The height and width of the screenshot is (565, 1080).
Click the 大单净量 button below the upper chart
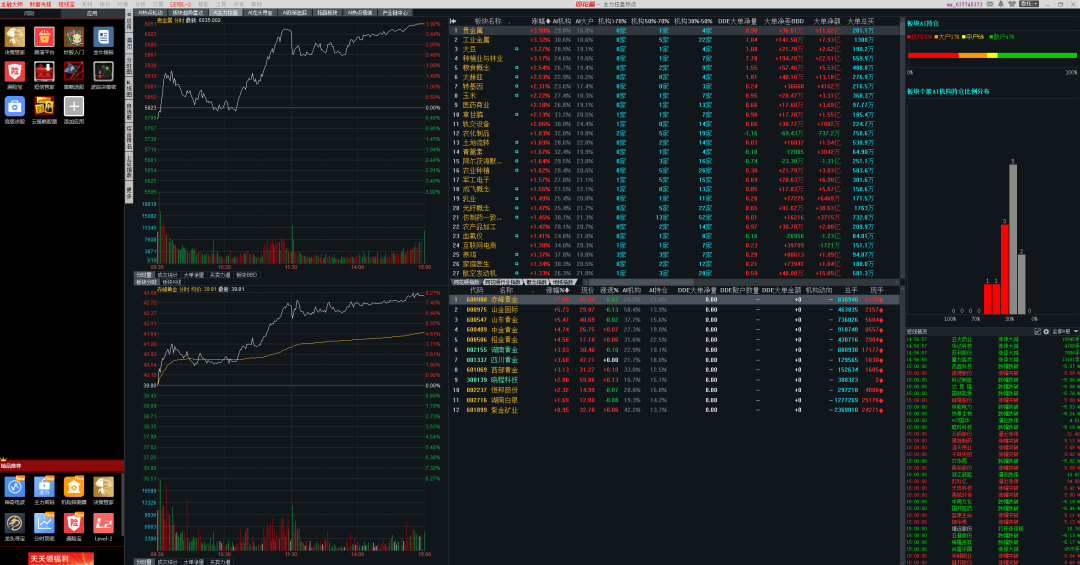192,274
